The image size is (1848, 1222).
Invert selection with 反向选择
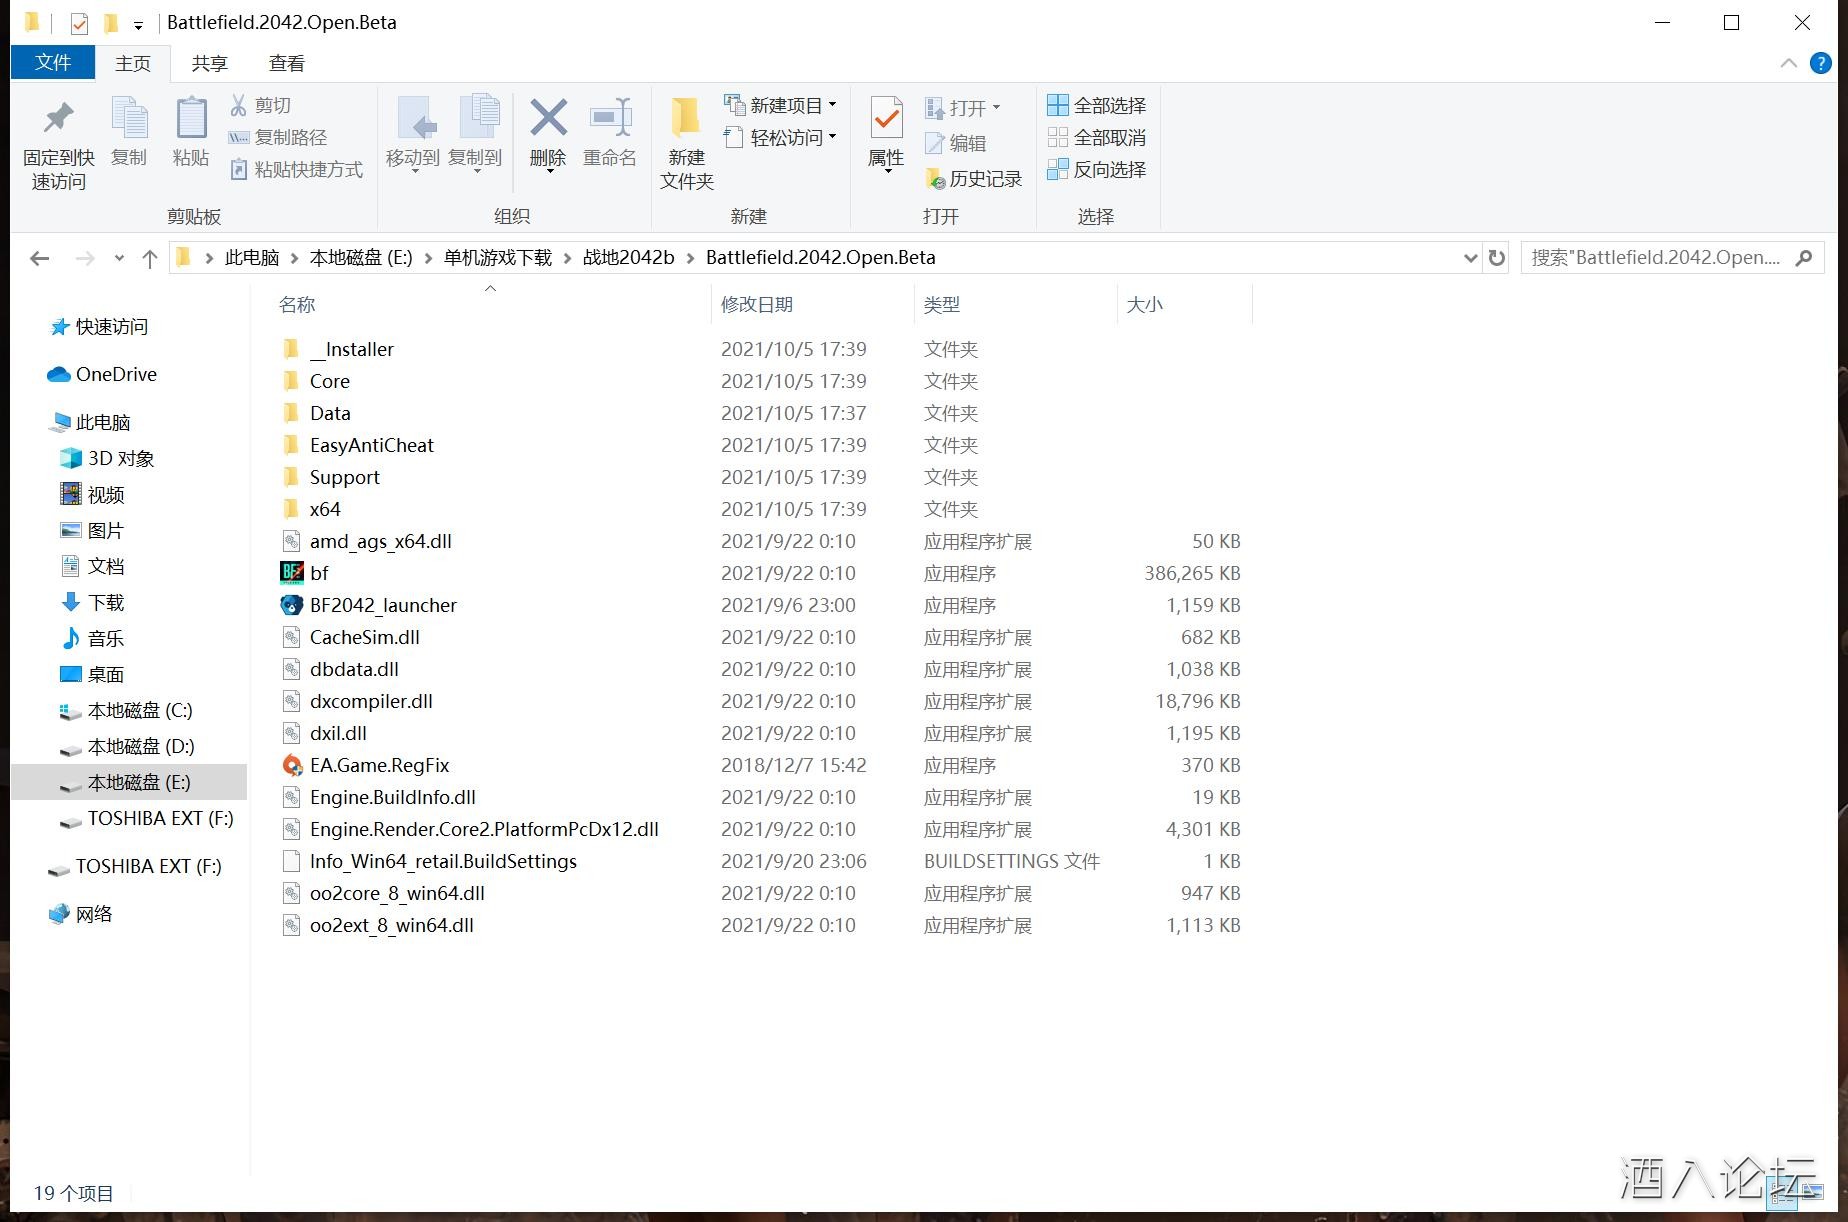pyautogui.click(x=1097, y=169)
